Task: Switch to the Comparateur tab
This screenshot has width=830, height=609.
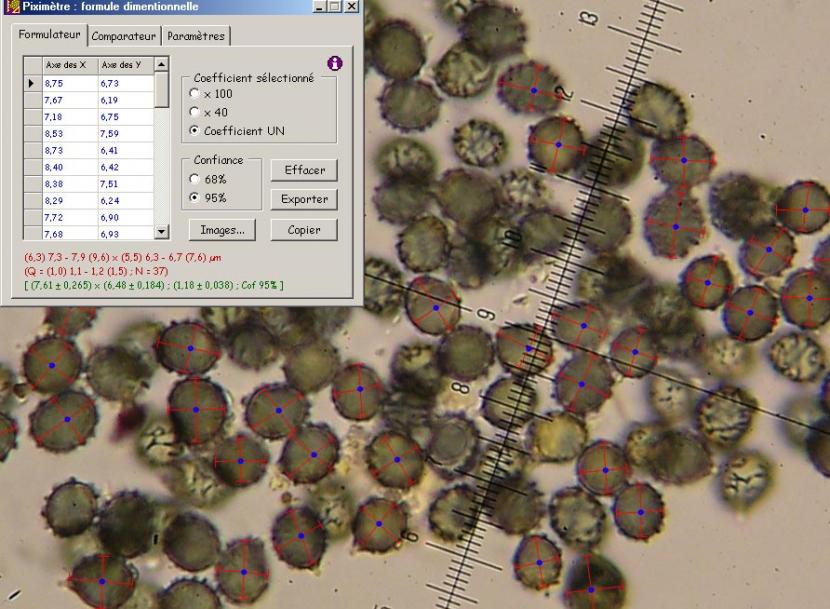Action: (124, 37)
